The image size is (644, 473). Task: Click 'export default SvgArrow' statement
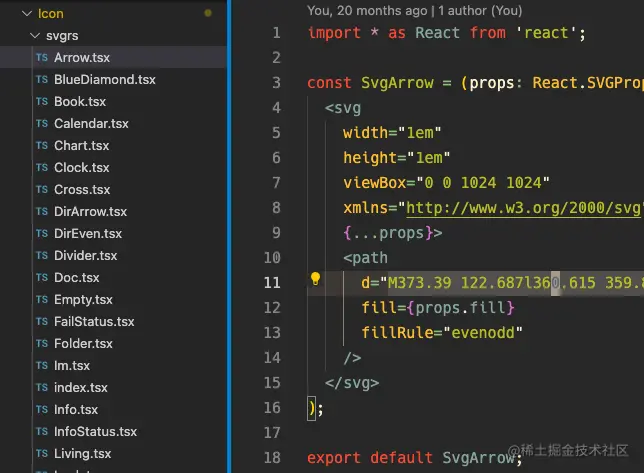[414, 458]
